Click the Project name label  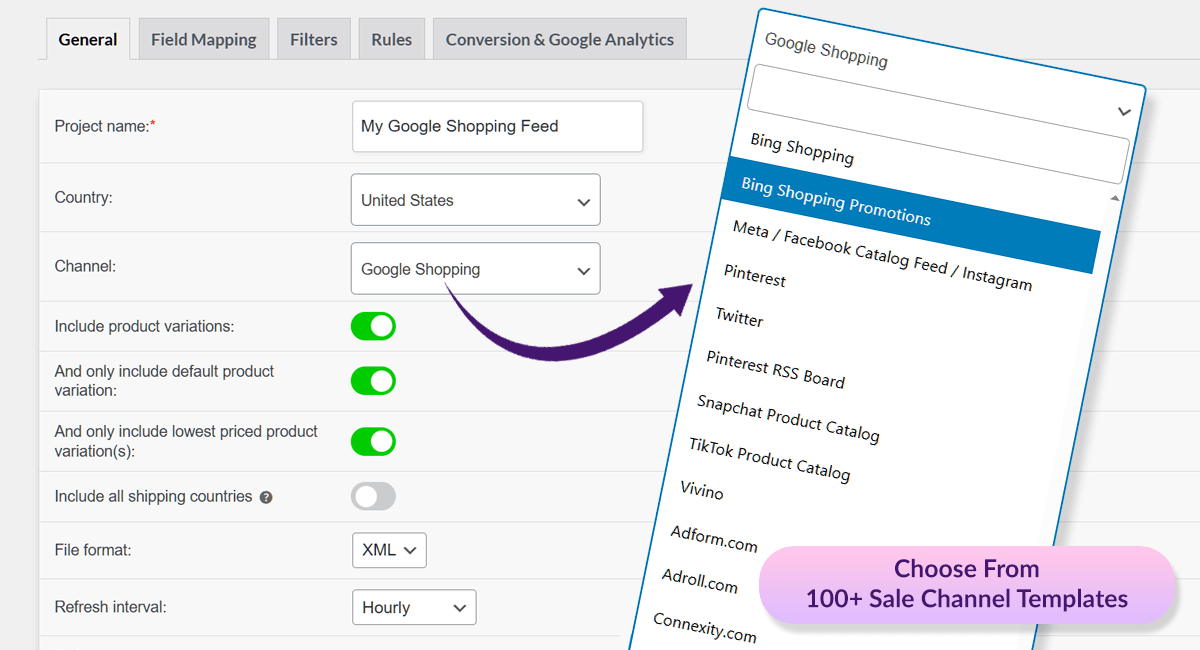coord(105,126)
